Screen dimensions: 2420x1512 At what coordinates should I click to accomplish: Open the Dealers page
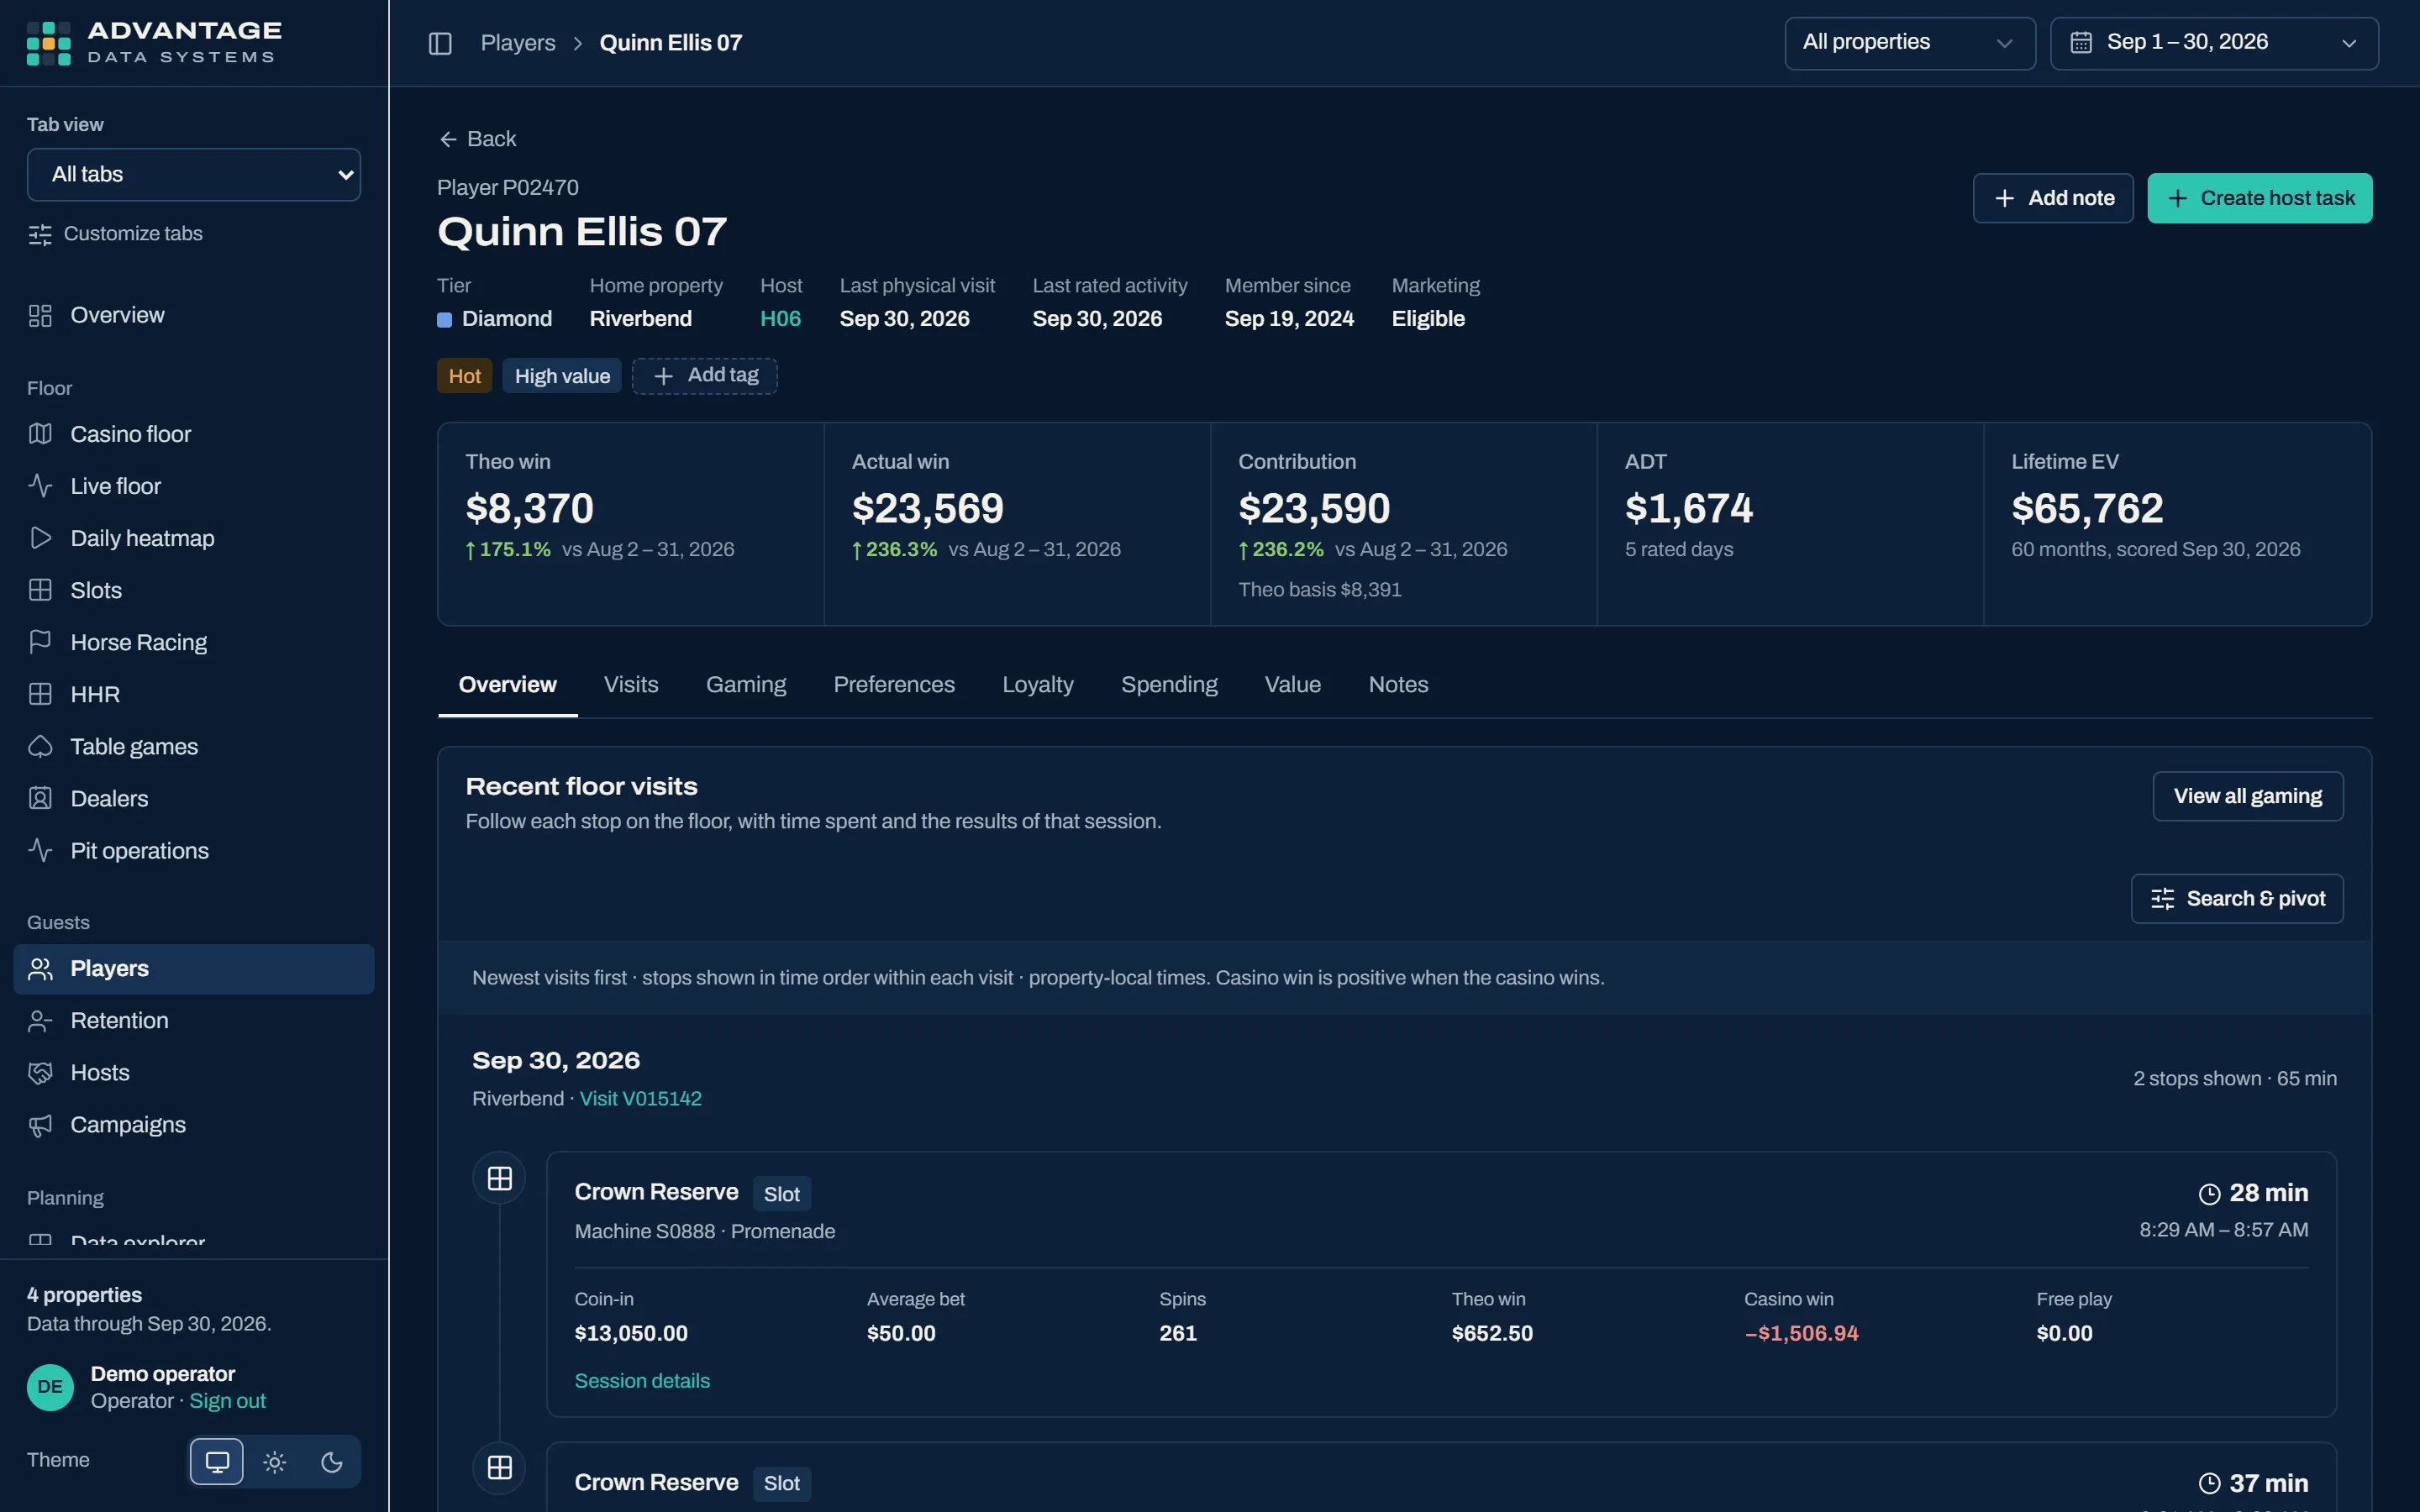[x=194, y=798]
